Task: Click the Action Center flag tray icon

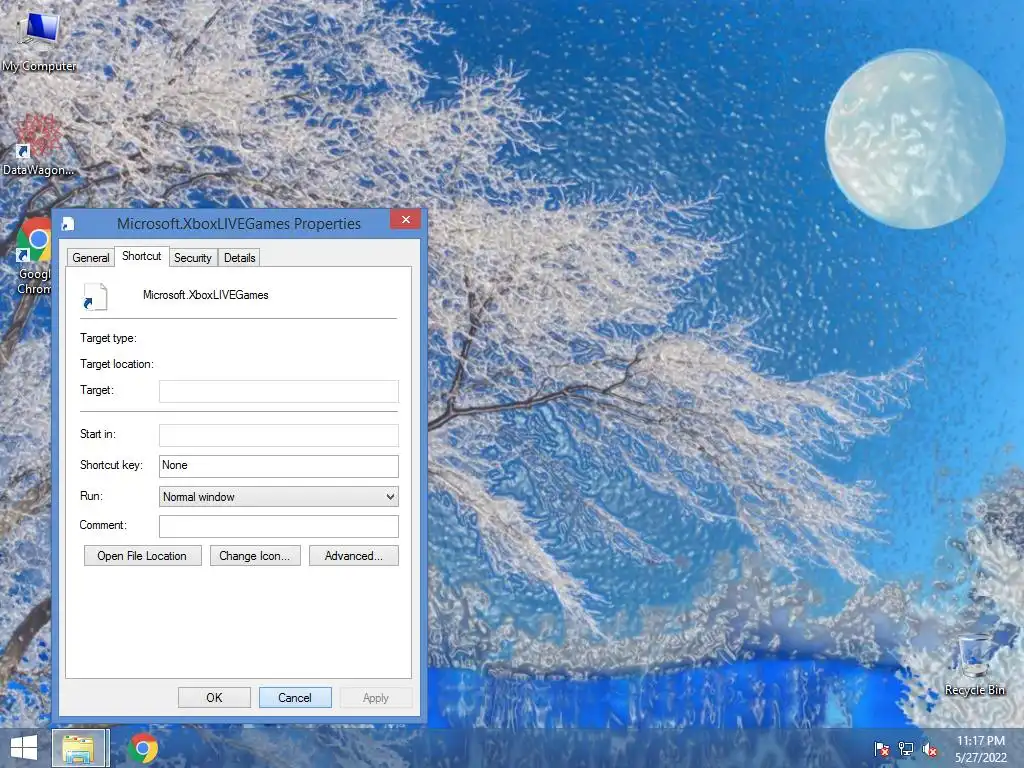Action: (x=881, y=749)
